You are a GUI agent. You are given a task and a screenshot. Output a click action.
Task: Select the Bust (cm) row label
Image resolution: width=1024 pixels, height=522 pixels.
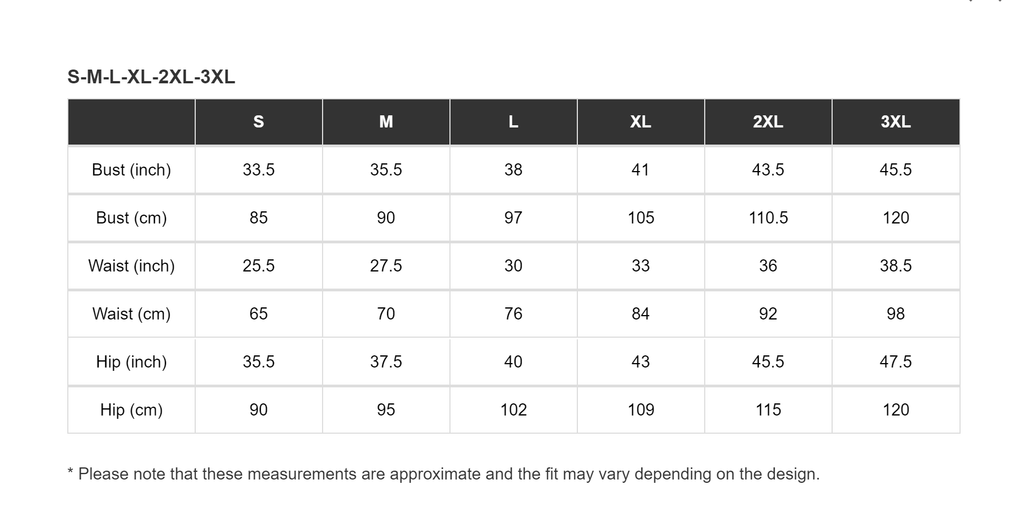(x=131, y=218)
